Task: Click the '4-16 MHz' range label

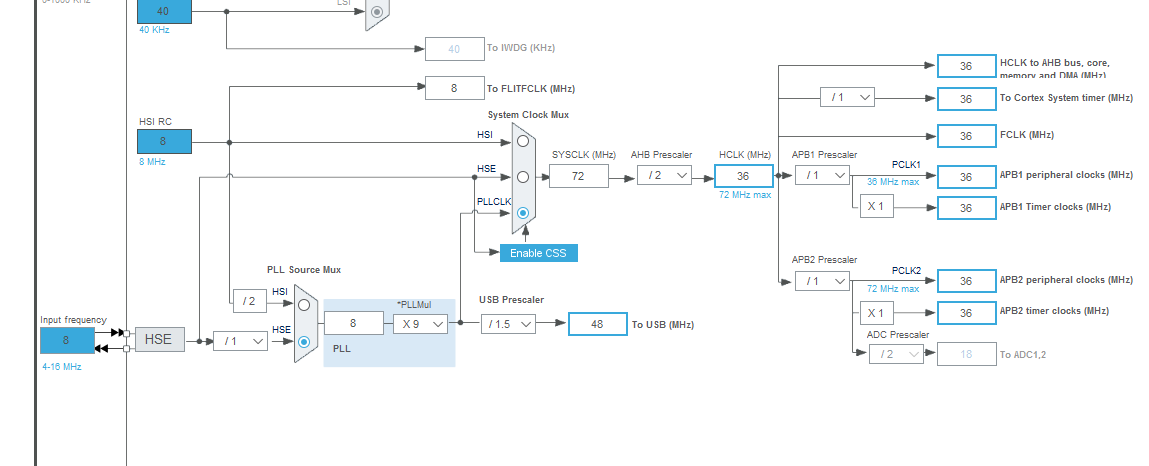Action: click(x=62, y=366)
